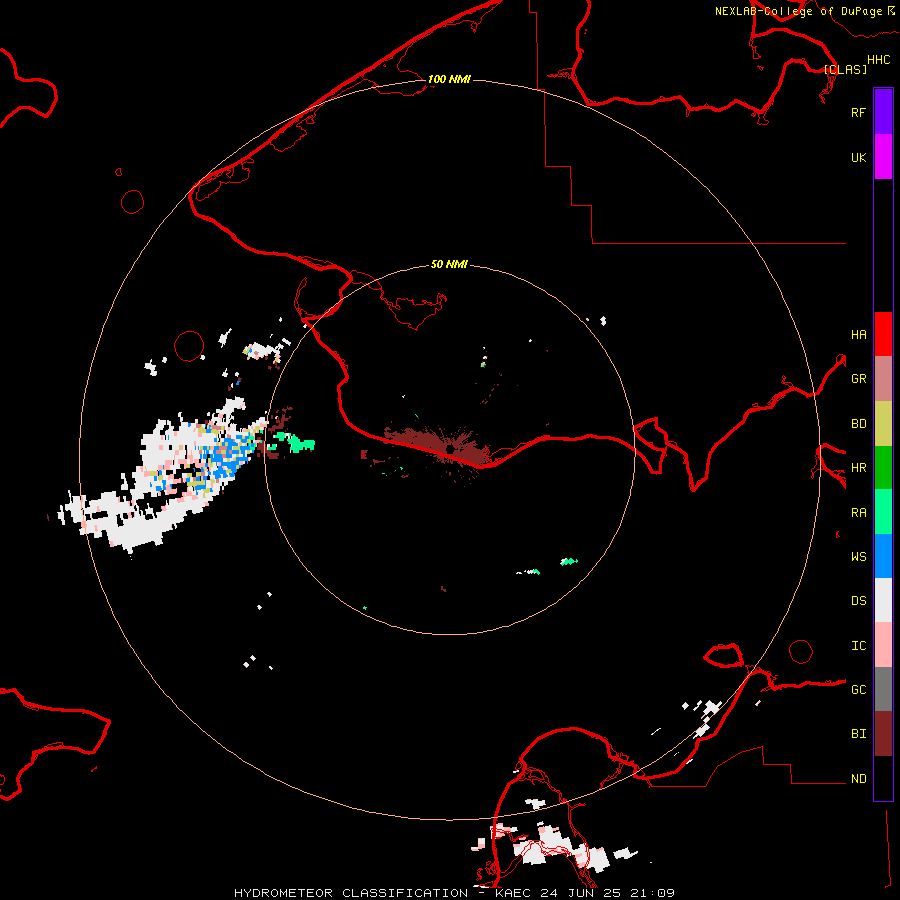Image resolution: width=900 pixels, height=900 pixels.
Task: Select the GC ground clutter gray swatch
Action: 883,689
